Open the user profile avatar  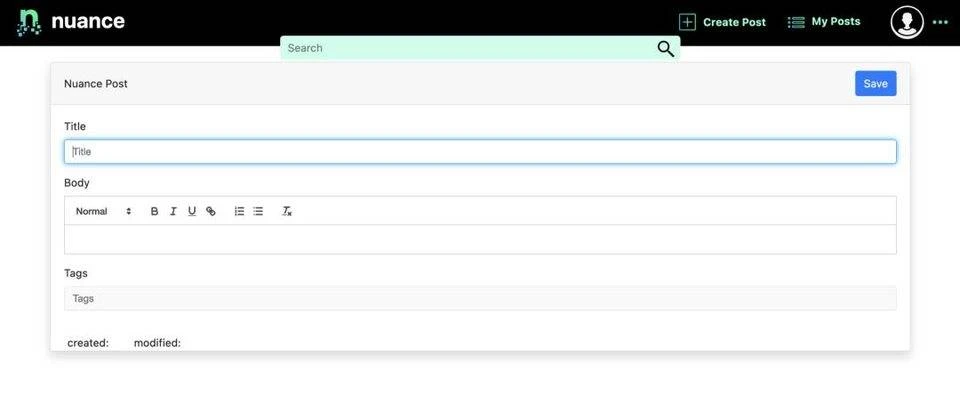pyautogui.click(x=907, y=22)
